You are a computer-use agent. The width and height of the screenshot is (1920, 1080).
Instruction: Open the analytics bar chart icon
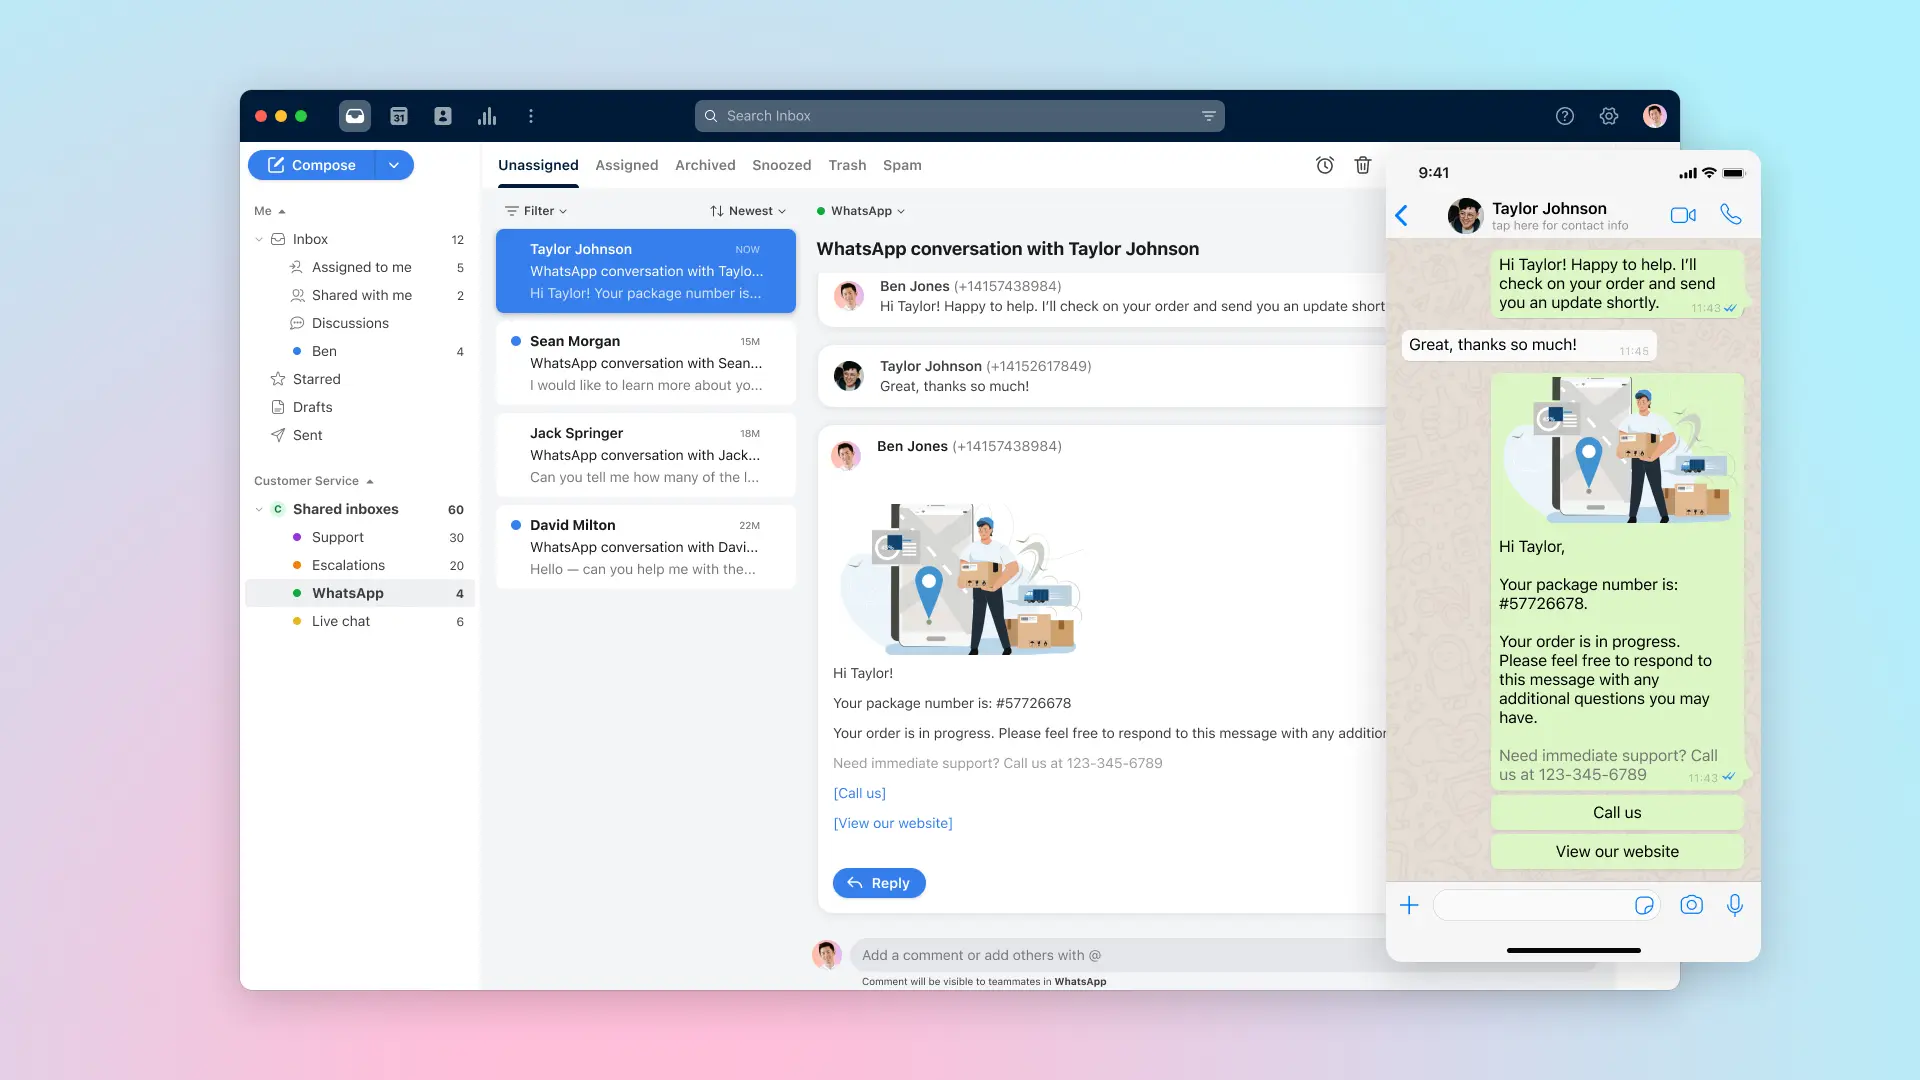(x=487, y=116)
